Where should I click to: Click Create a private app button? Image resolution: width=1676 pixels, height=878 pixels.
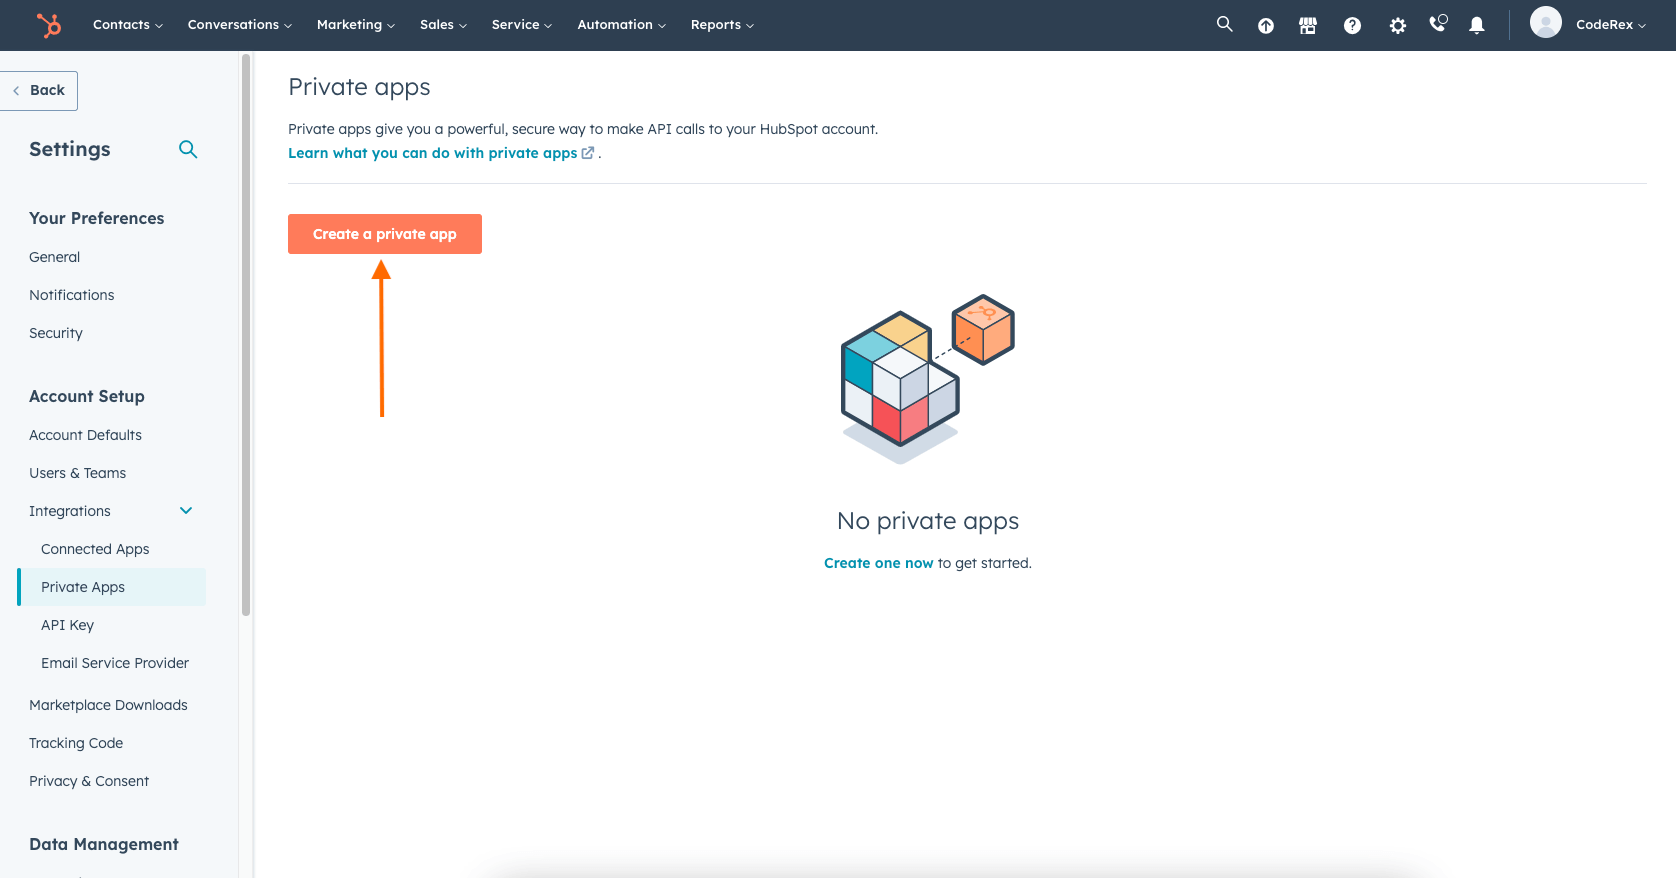(385, 234)
